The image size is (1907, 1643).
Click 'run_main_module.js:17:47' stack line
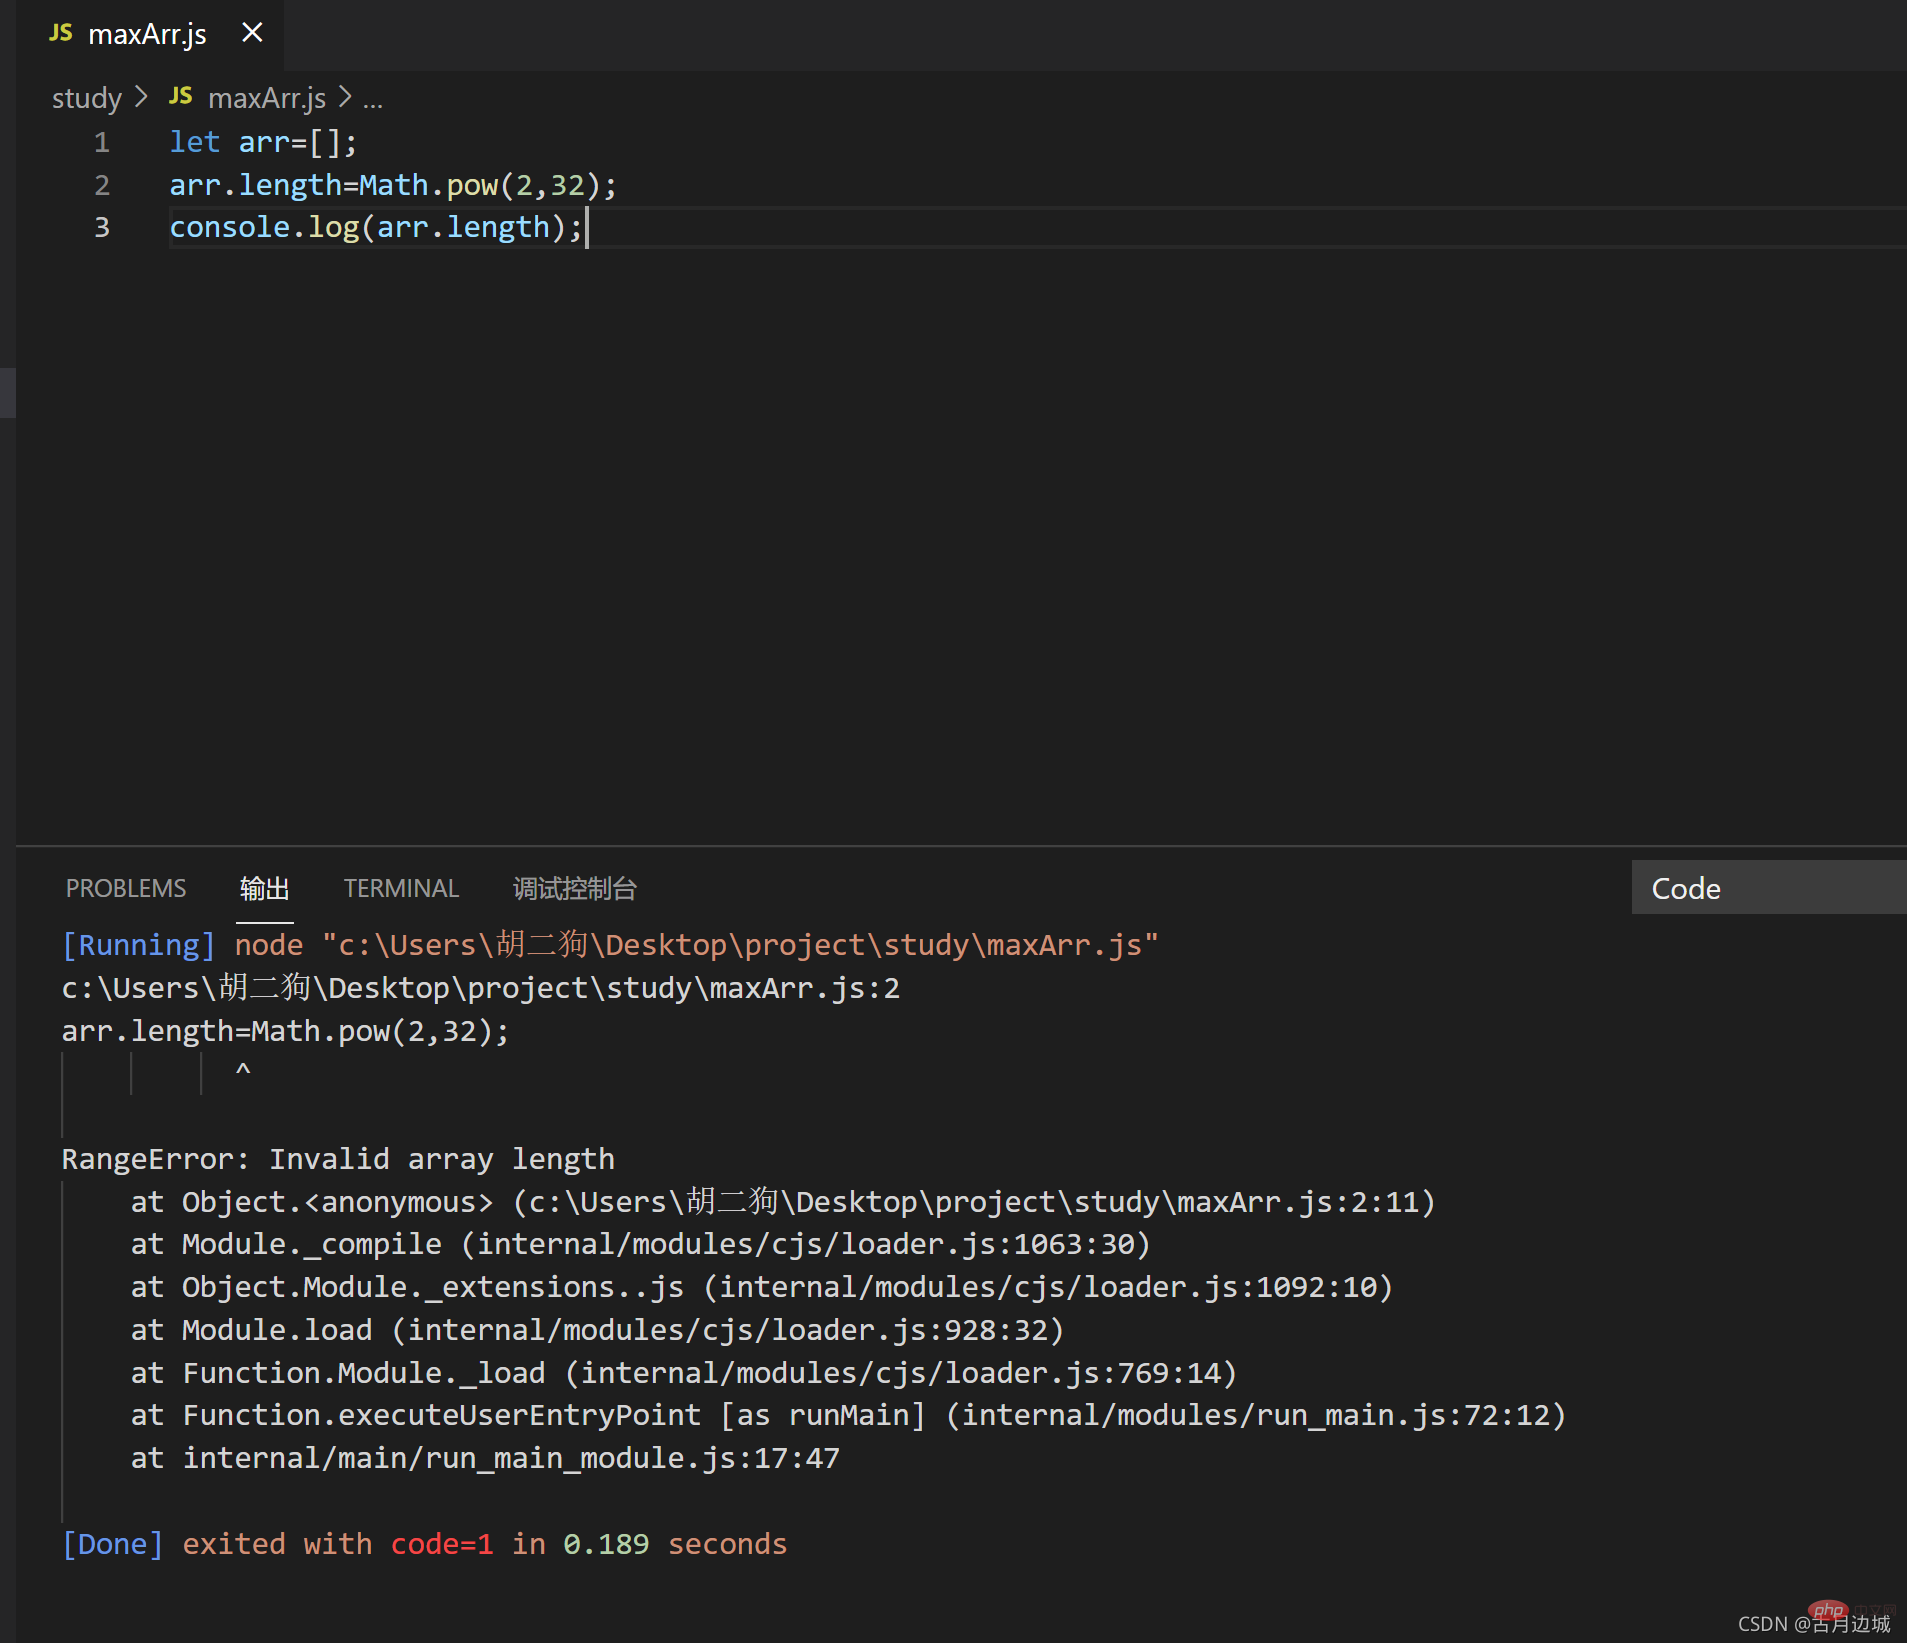(485, 1458)
